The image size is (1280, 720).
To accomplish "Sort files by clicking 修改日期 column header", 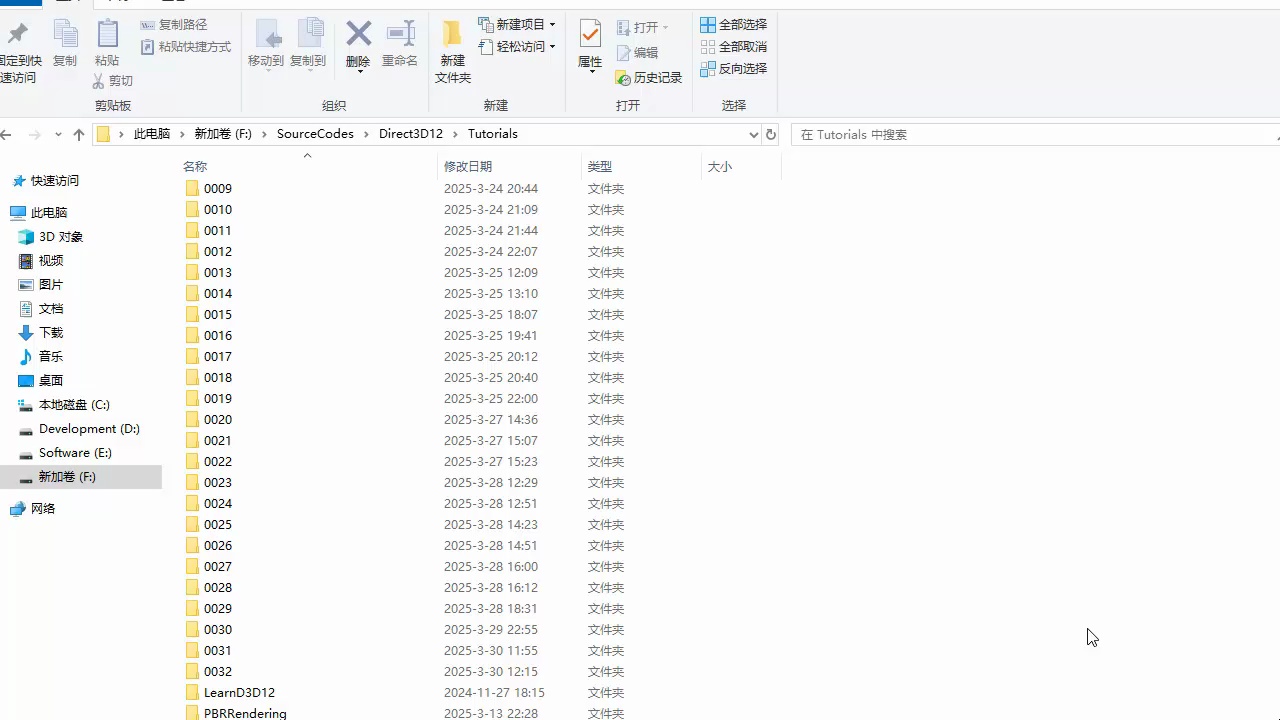I will (x=467, y=166).
